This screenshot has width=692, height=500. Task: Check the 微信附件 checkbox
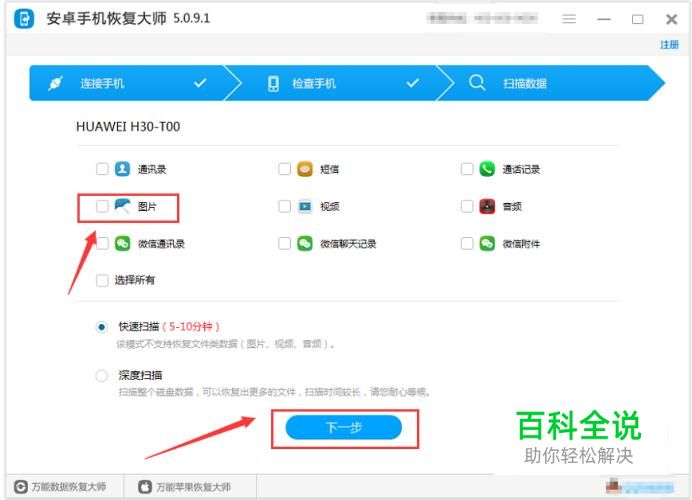click(x=467, y=243)
